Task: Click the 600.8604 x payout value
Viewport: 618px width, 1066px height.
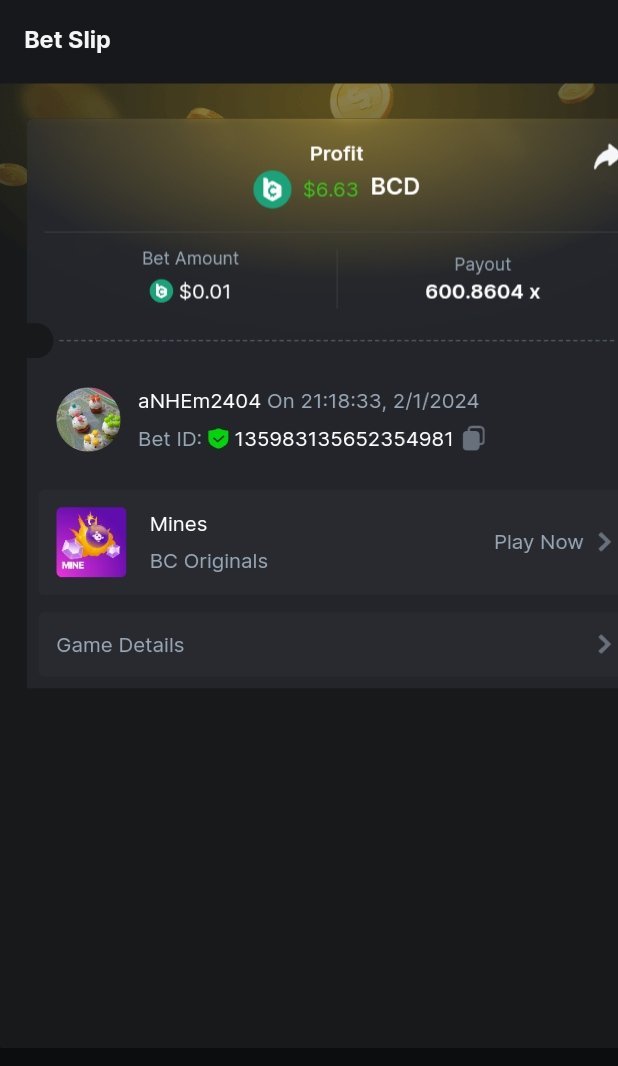Action: tap(482, 292)
